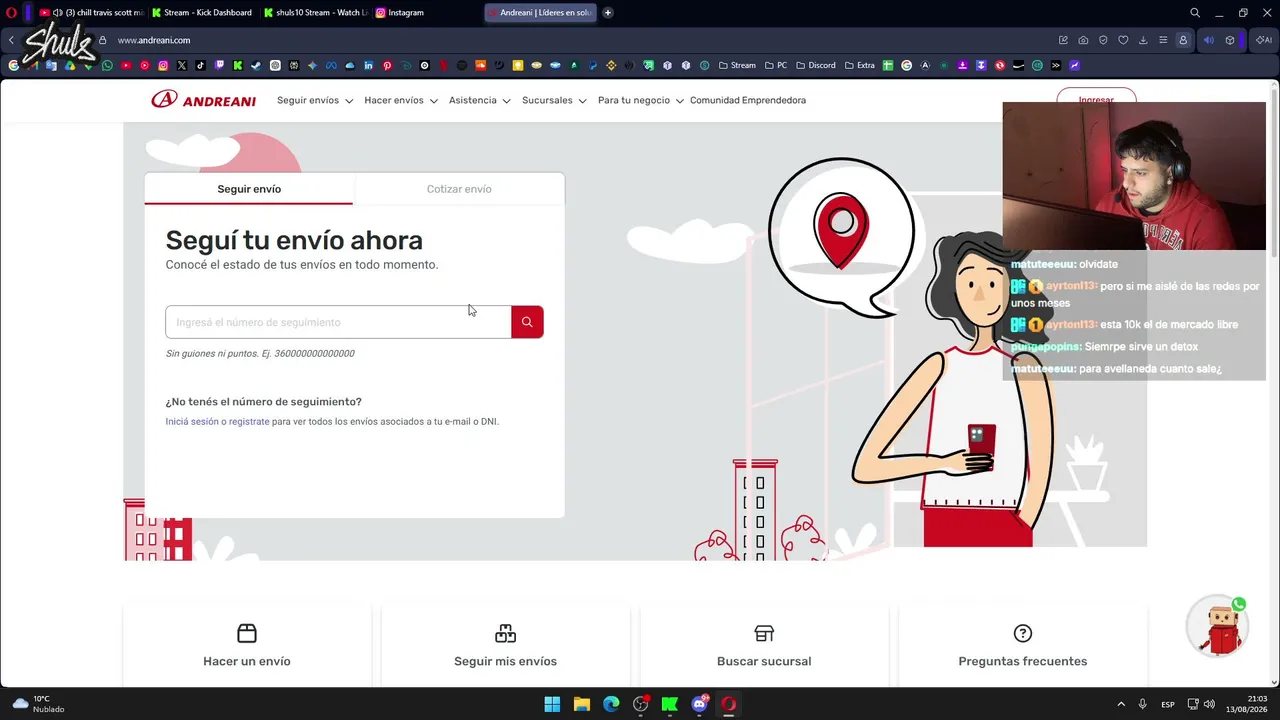1280x720 pixels.
Task: Focus the tracking number input field
Action: point(338,322)
